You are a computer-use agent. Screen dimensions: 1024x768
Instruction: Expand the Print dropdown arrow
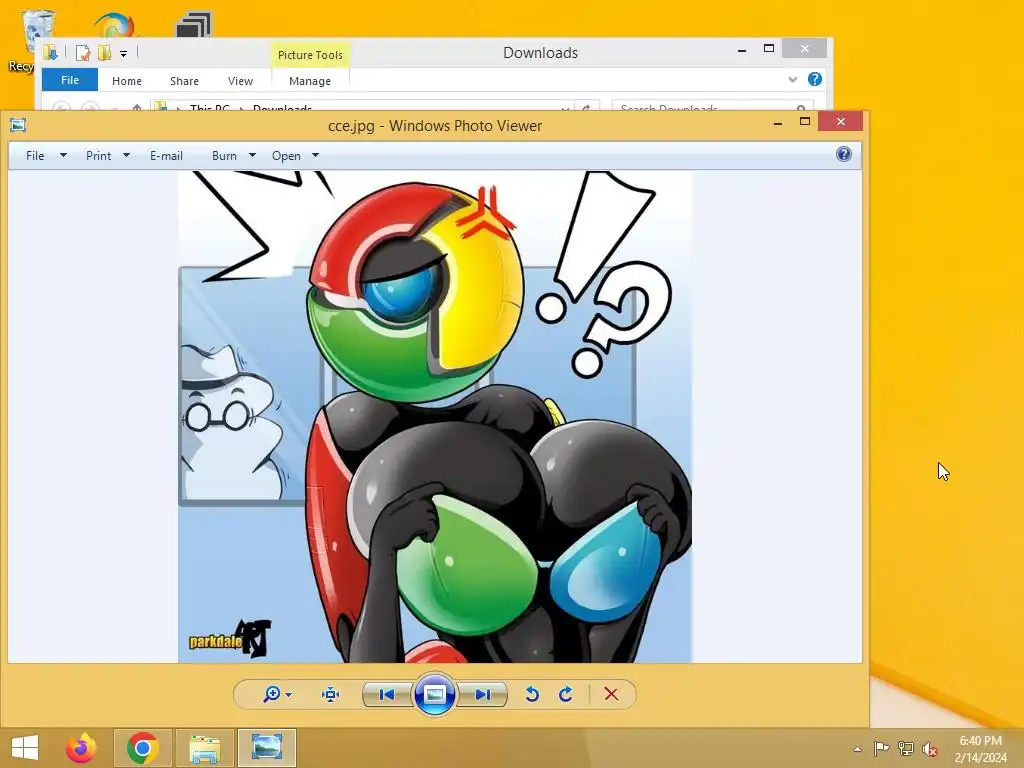pos(127,155)
